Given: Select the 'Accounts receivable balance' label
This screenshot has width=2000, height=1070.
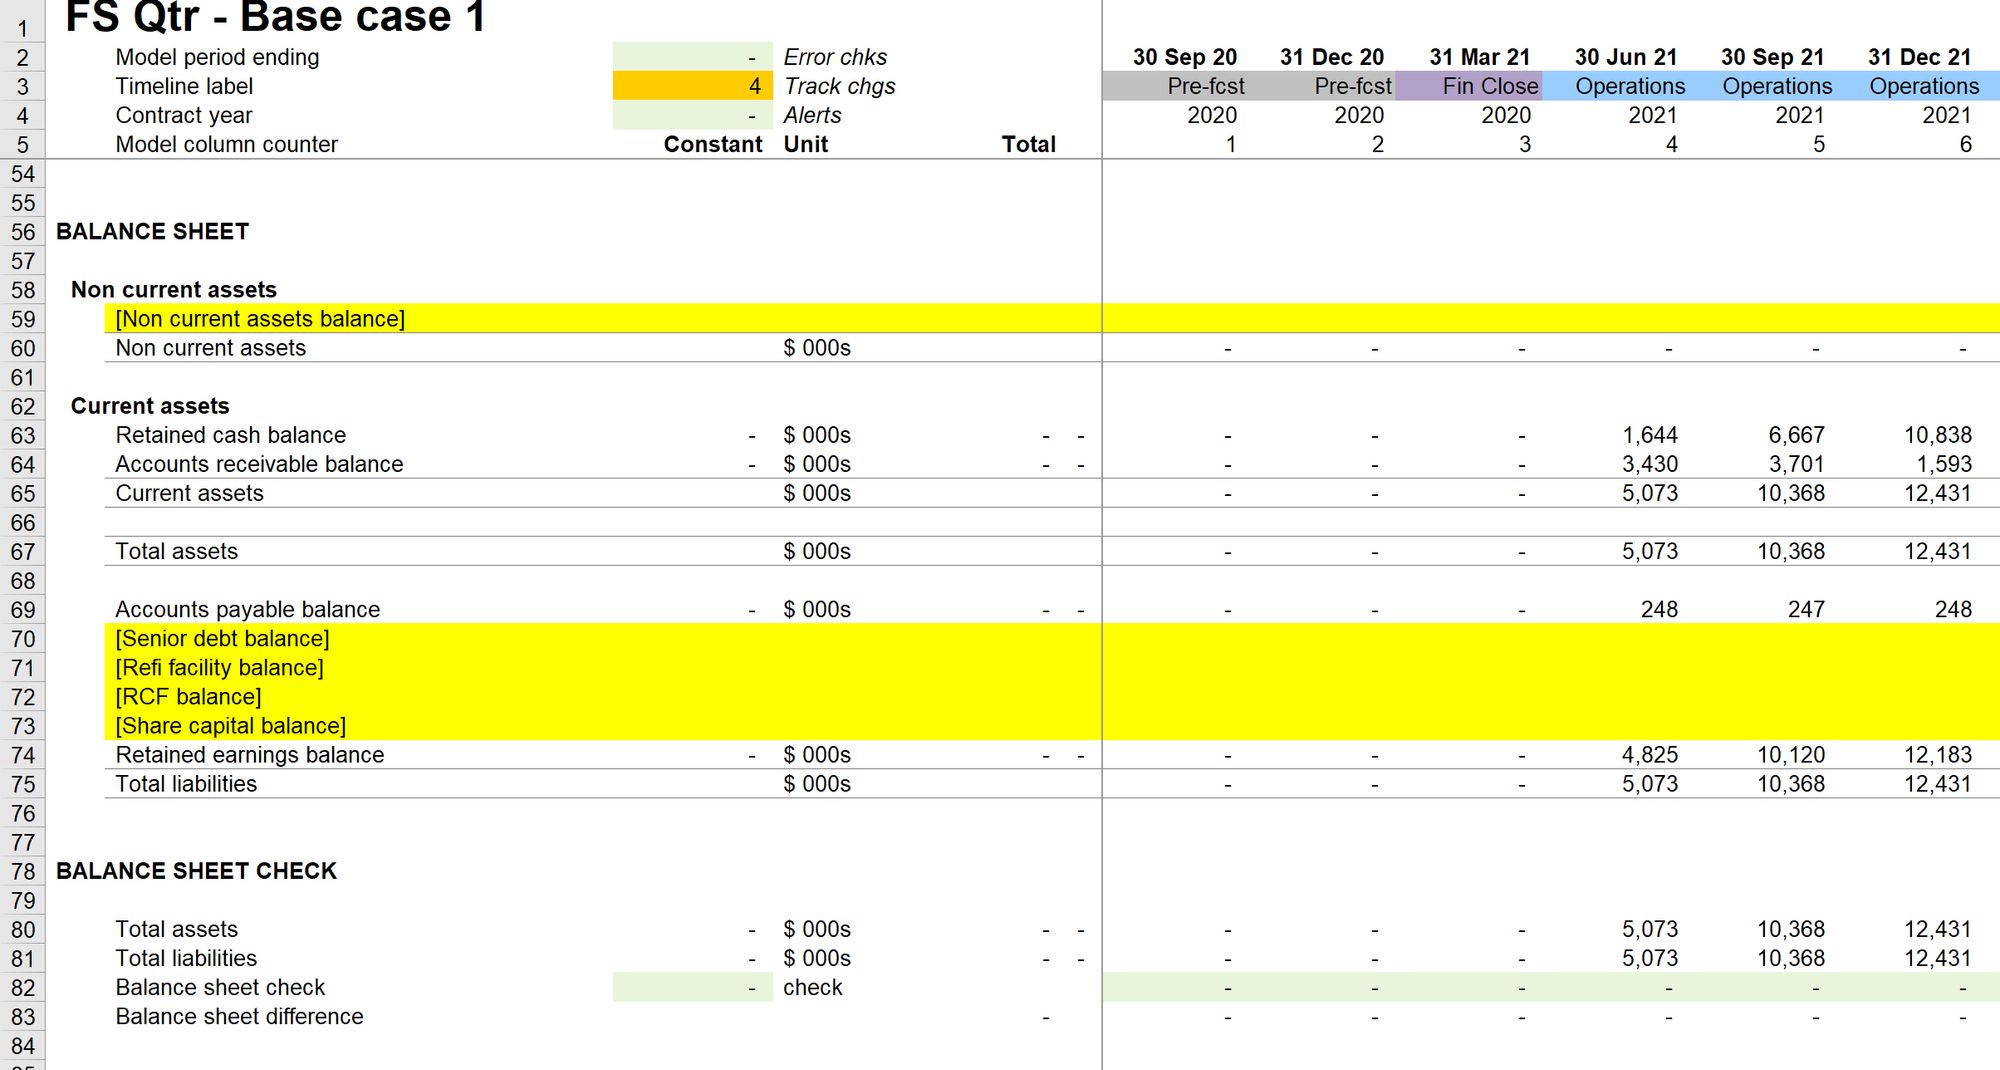Looking at the screenshot, I should point(259,464).
